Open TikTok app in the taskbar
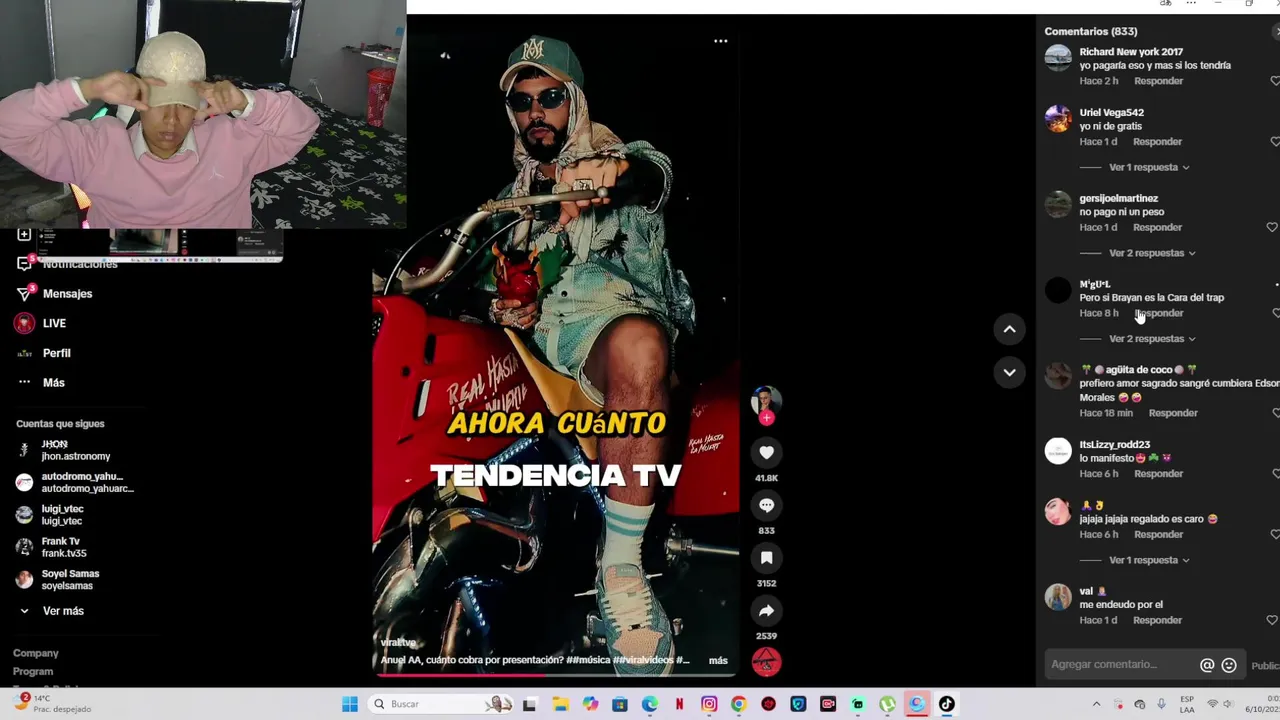1280x720 pixels. pyautogui.click(x=946, y=704)
